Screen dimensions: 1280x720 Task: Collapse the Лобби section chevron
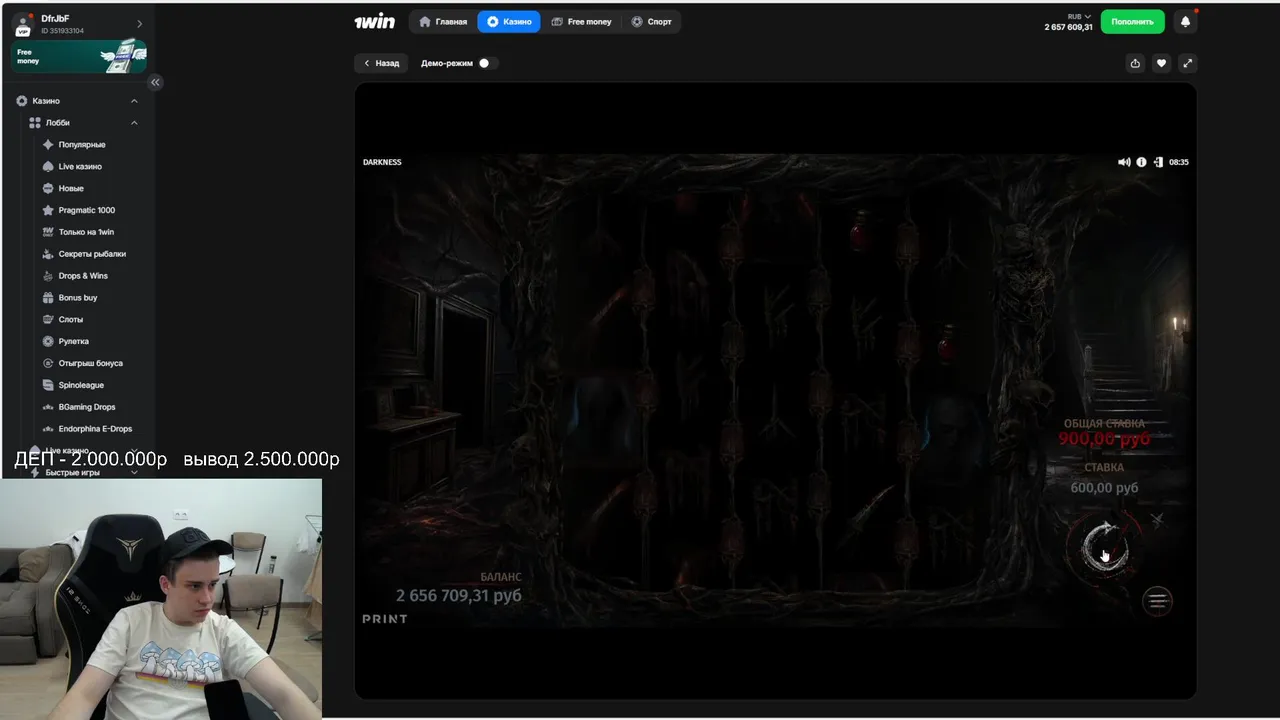[x=134, y=123]
